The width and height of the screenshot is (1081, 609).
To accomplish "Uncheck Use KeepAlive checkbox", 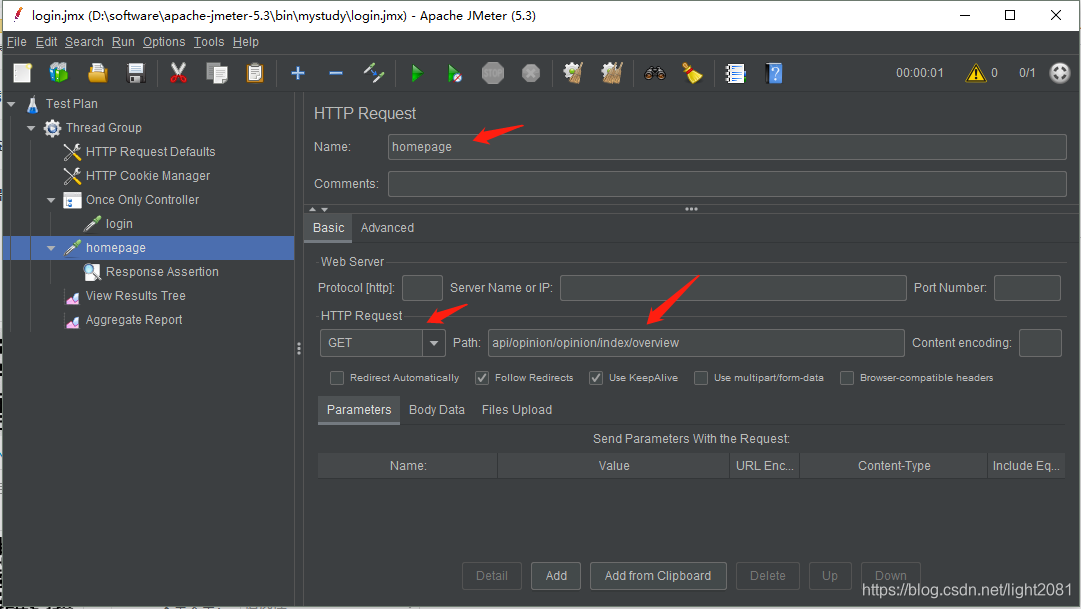I will (x=596, y=378).
